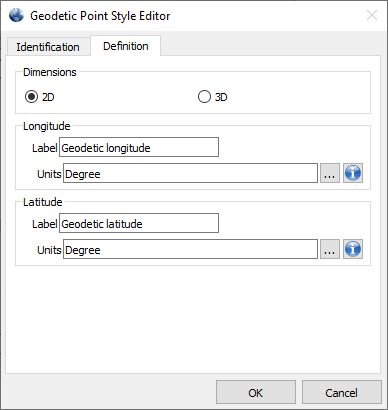Click the Longitude group heading
Viewport: 388px width, 410px height.
click(x=47, y=126)
